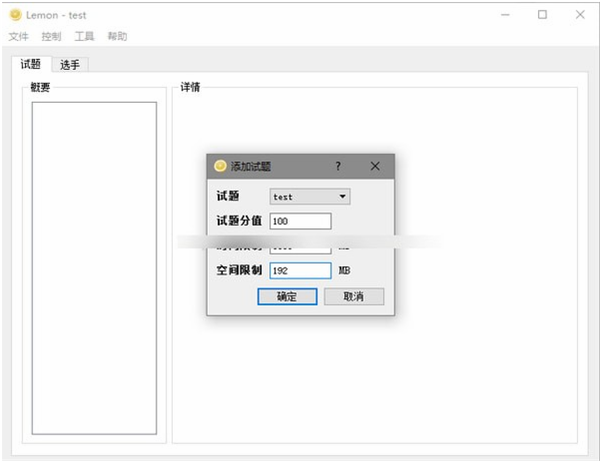Viewport: 600px width, 461px height.
Task: Confirm with the 确定 button
Action: pyautogui.click(x=287, y=296)
